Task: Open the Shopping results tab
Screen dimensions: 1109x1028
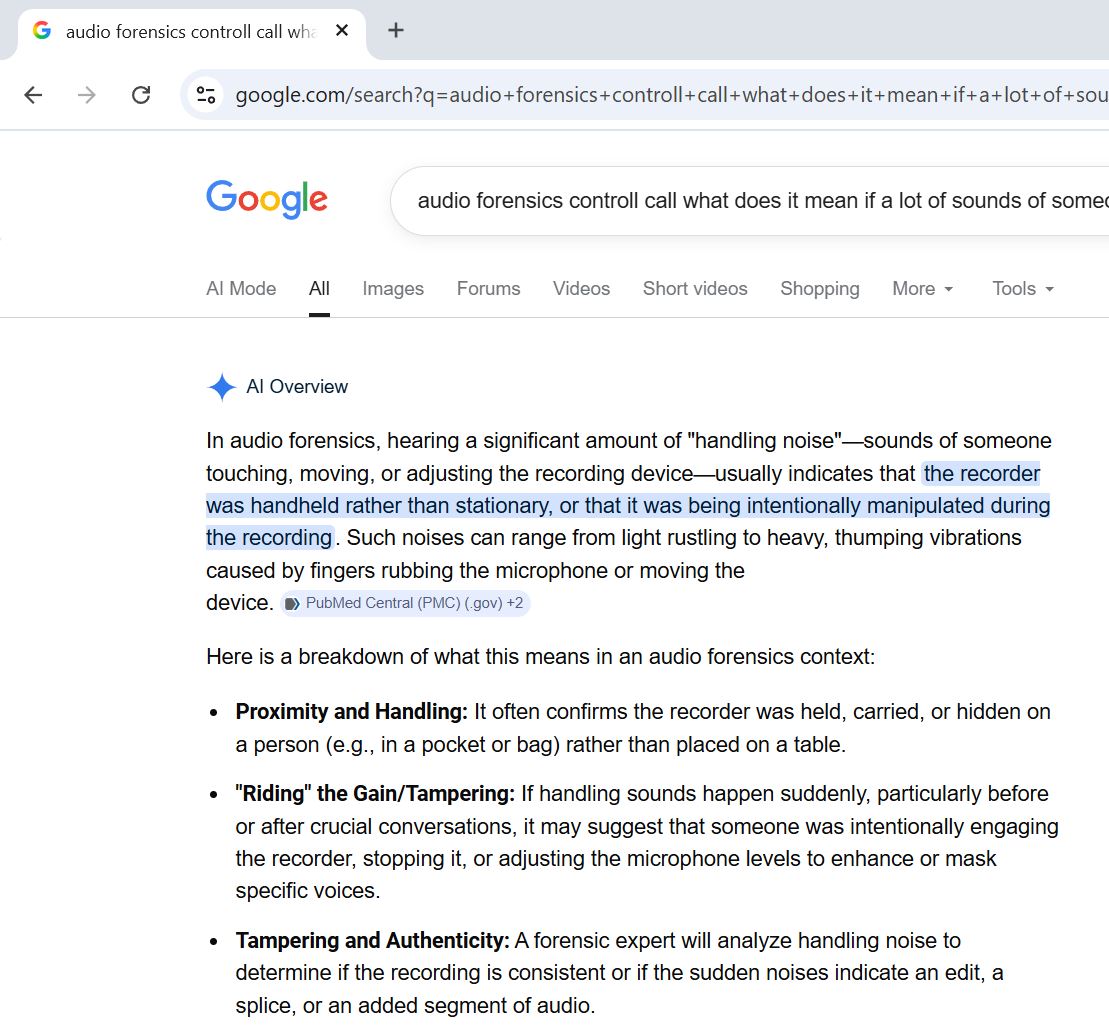Action: pos(819,288)
